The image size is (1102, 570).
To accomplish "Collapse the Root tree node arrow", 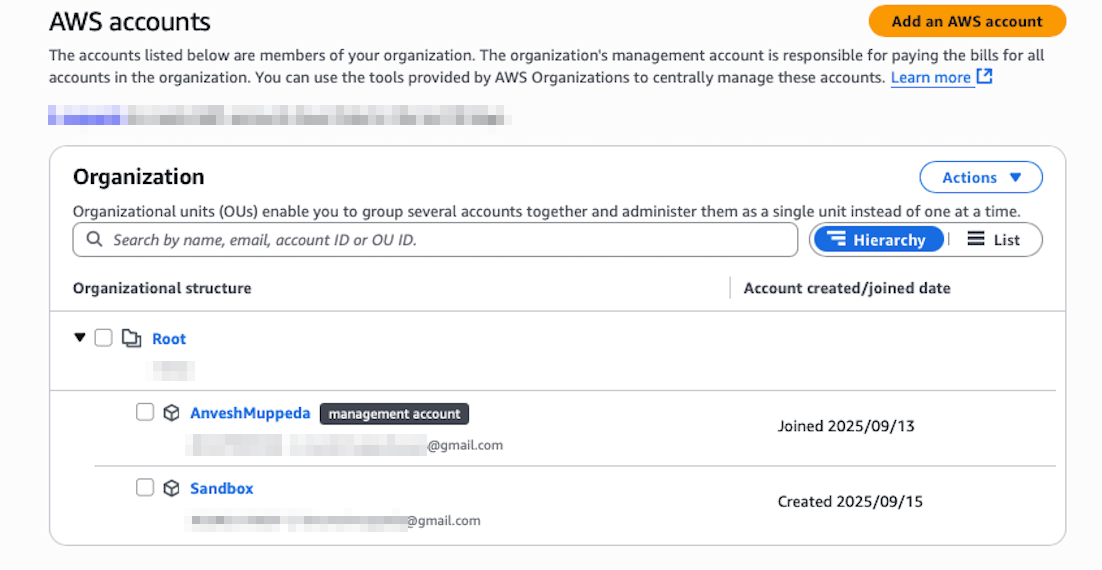I will coord(79,338).
